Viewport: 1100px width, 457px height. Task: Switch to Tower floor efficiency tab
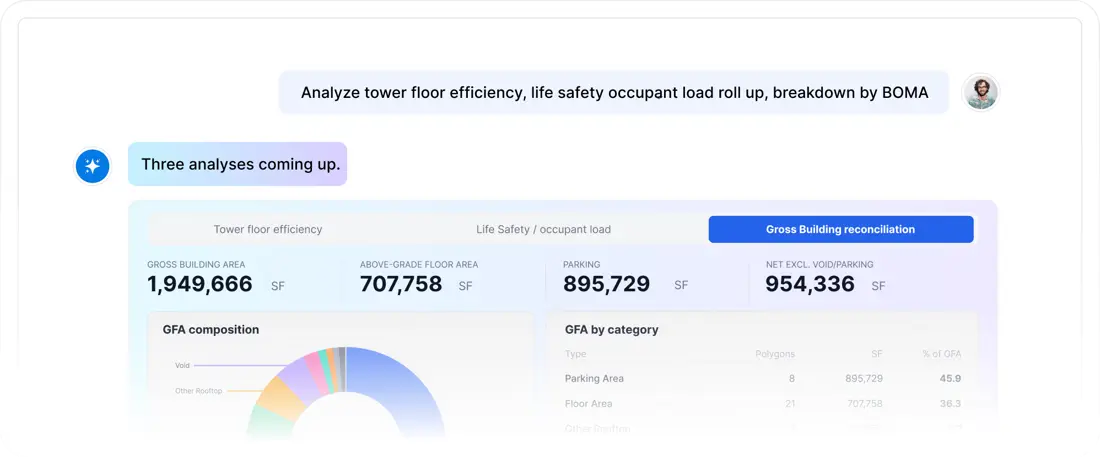268,230
